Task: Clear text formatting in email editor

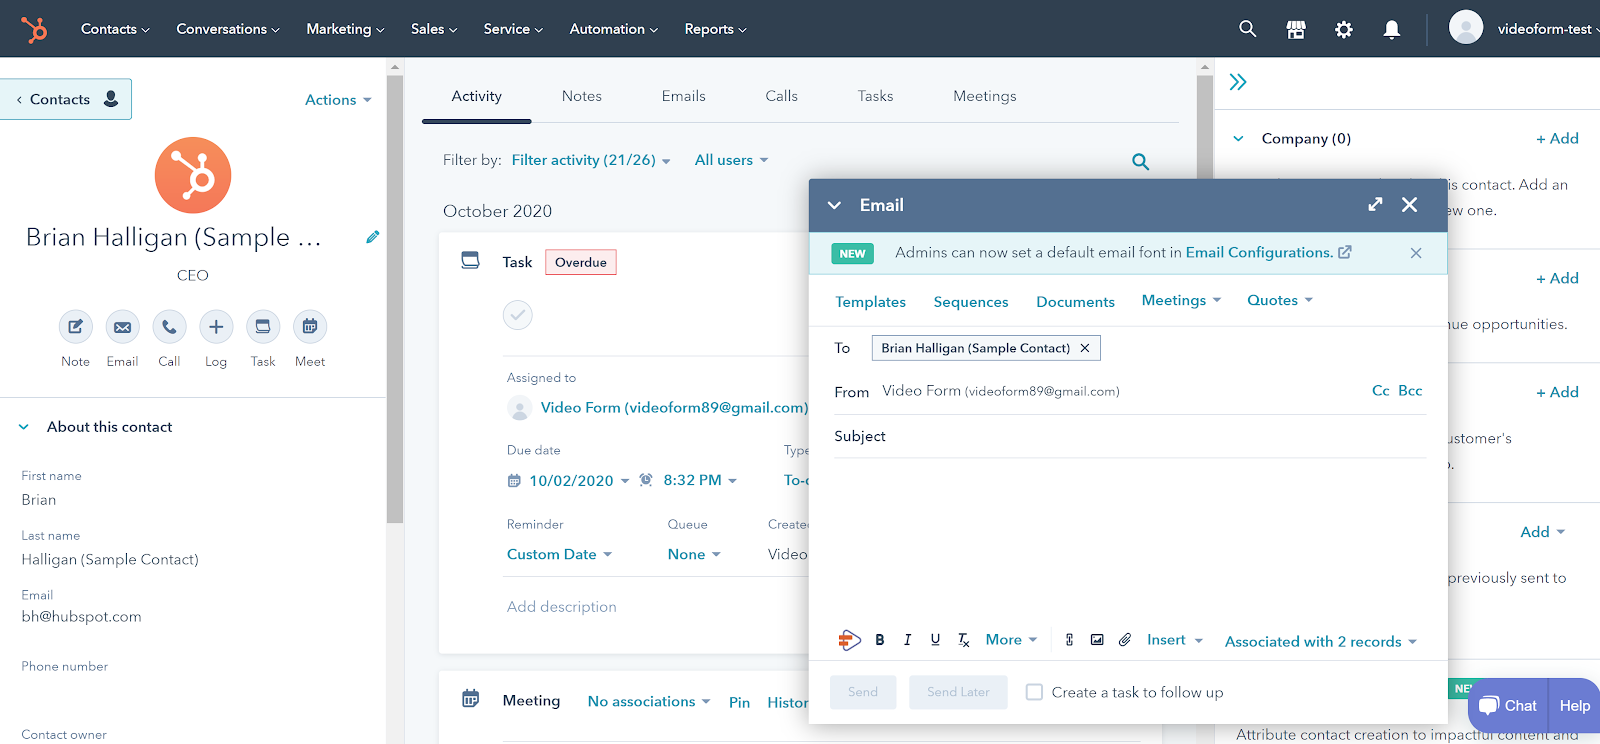Action: tap(963, 640)
